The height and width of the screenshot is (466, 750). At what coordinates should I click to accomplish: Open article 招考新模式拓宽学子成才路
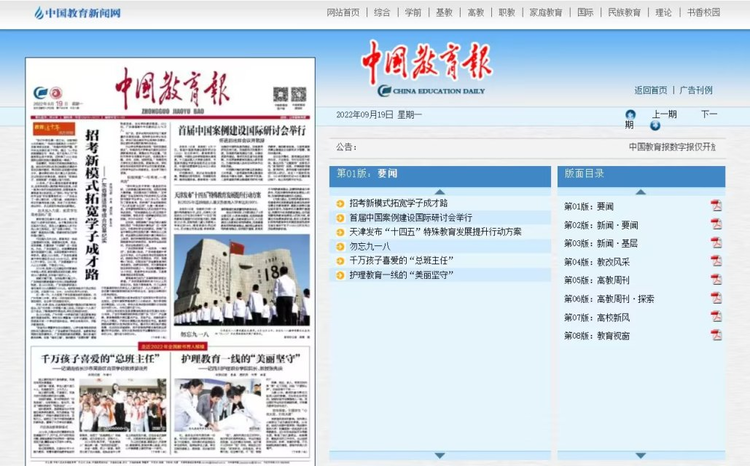pyautogui.click(x=398, y=203)
